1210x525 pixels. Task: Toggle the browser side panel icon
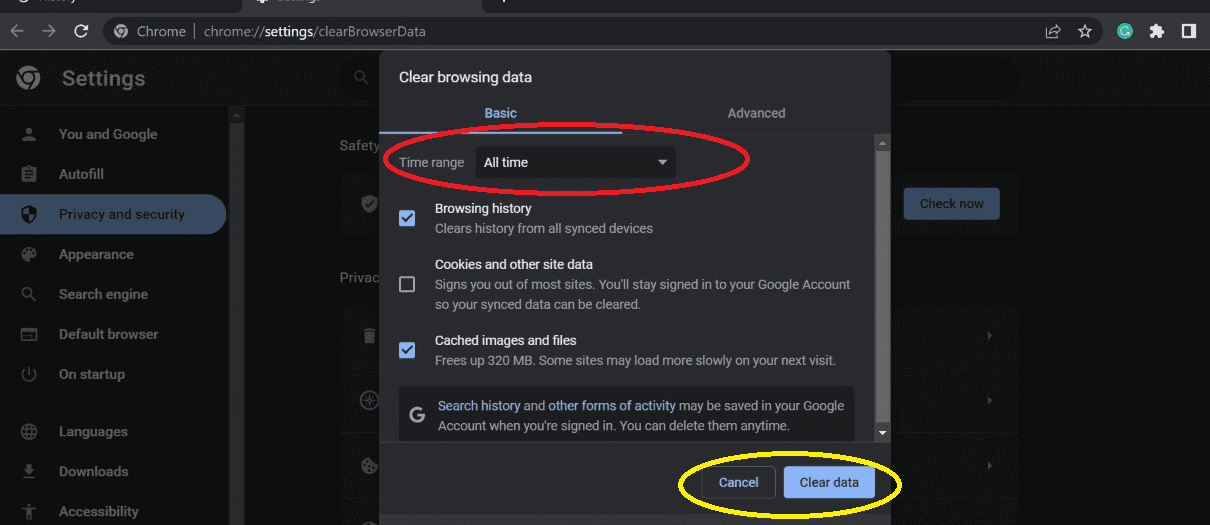coord(1189,31)
